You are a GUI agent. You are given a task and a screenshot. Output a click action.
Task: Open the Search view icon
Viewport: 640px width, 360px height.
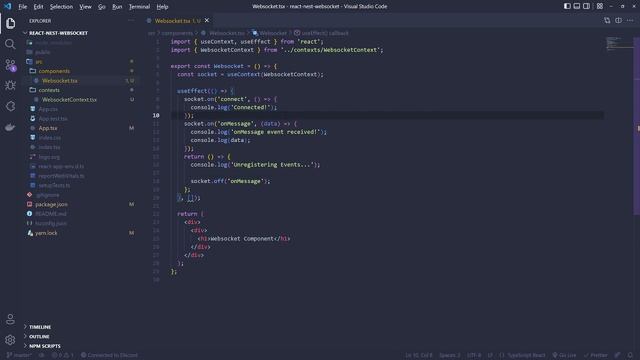[10, 44]
